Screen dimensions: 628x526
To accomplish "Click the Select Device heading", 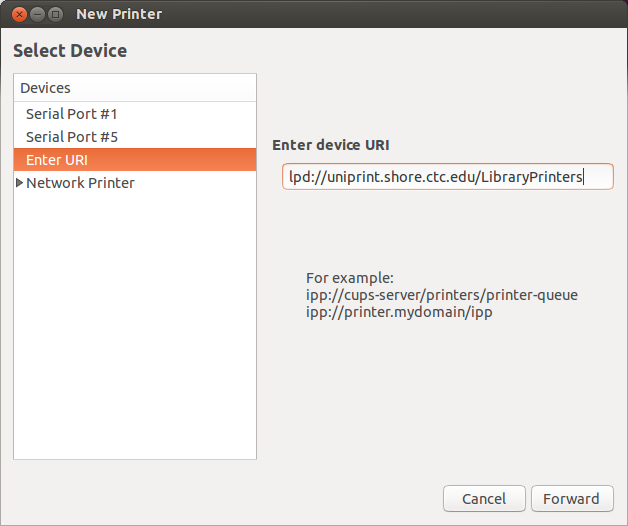I will (70, 51).
